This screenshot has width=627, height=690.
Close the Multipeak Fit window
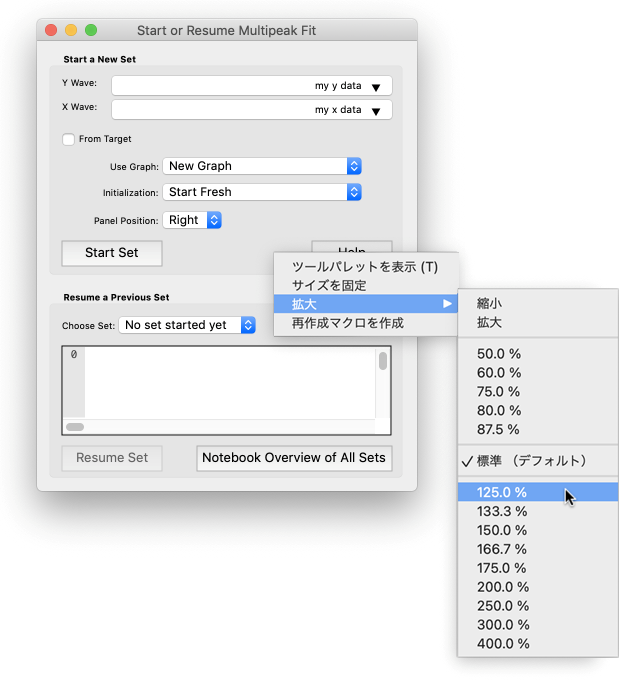51,31
